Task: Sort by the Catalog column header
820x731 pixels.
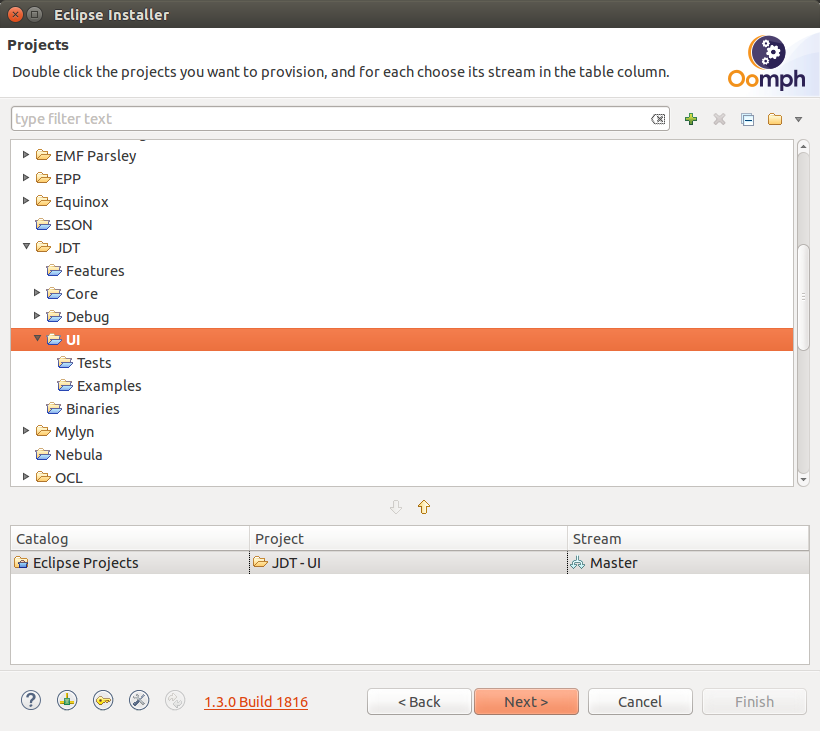Action: pyautogui.click(x=130, y=539)
